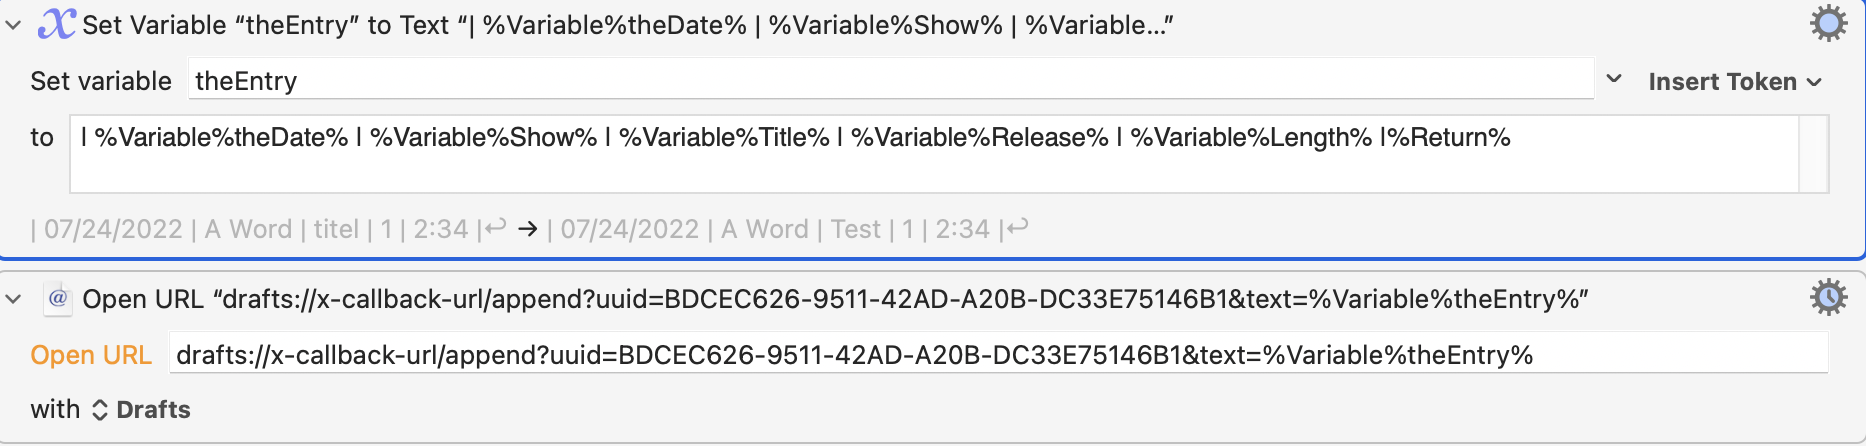Image resolution: width=1866 pixels, height=446 pixels.
Task: Click the return symbol at preview end
Action: pos(1018,229)
